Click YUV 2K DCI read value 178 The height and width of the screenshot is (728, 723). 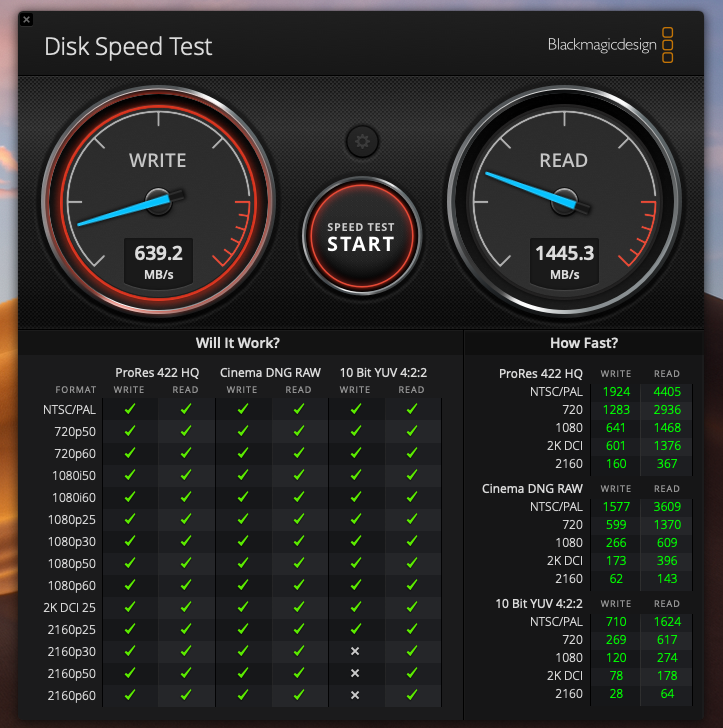[x=667, y=676]
